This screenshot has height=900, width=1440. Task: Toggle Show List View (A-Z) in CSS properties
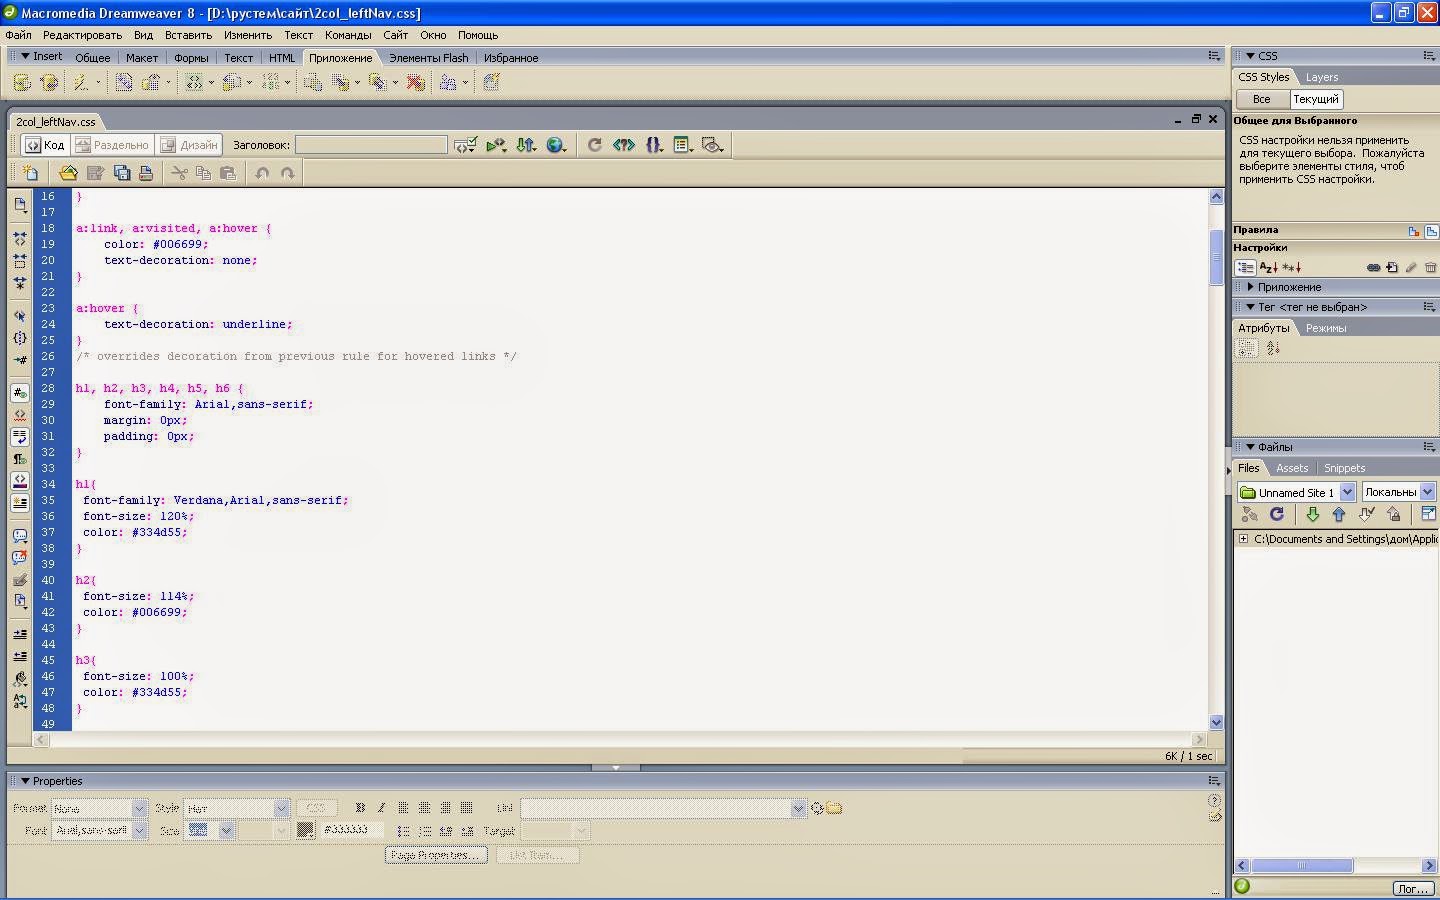coord(1268,267)
